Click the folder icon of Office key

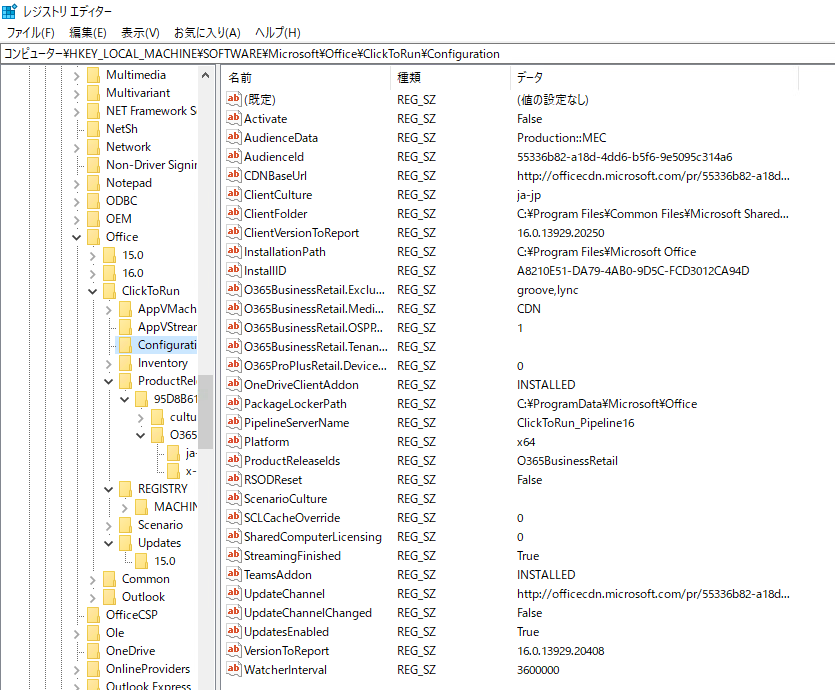point(93,237)
